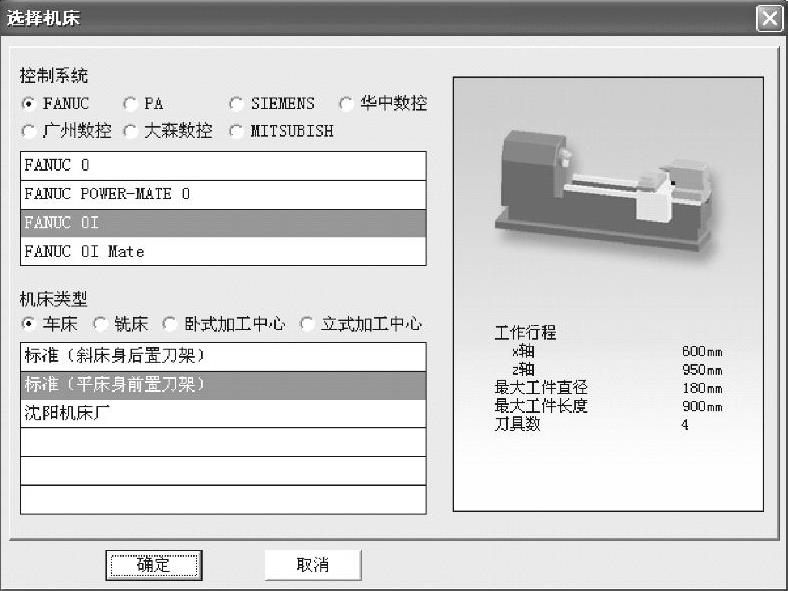Select the FANUC control system radio button

[x=29, y=104]
